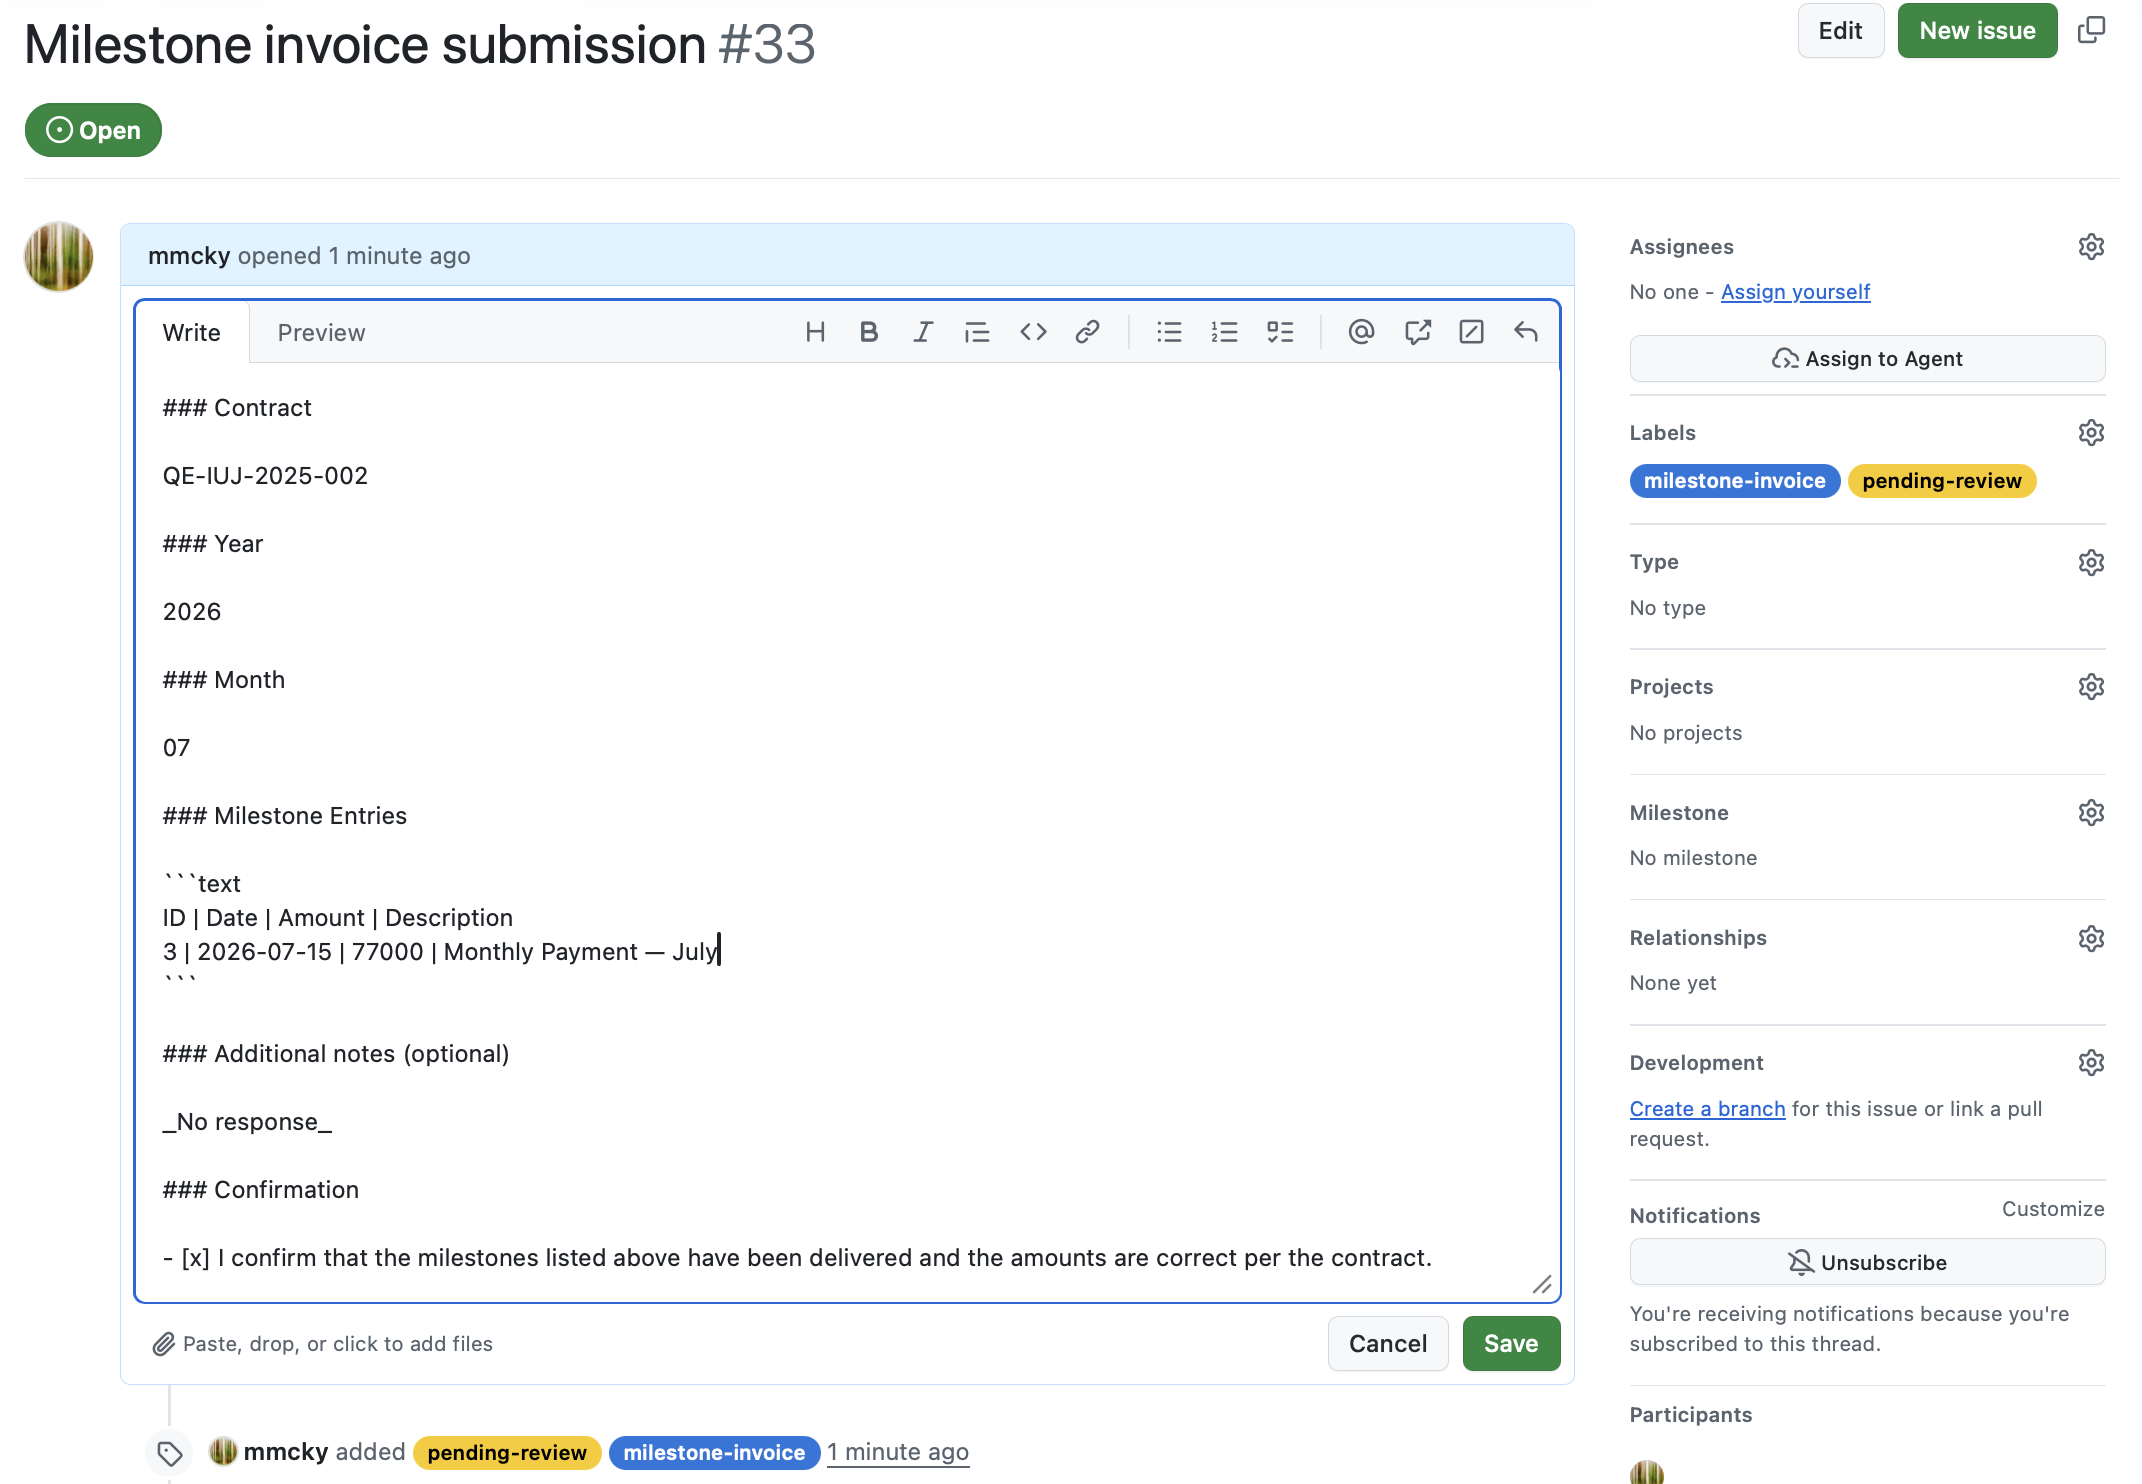
Task: Click the New issue button
Action: click(1977, 31)
